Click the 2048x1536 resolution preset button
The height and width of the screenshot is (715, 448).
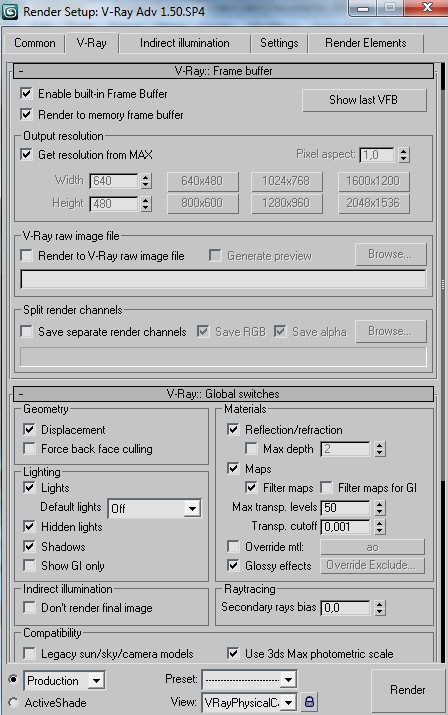(373, 203)
